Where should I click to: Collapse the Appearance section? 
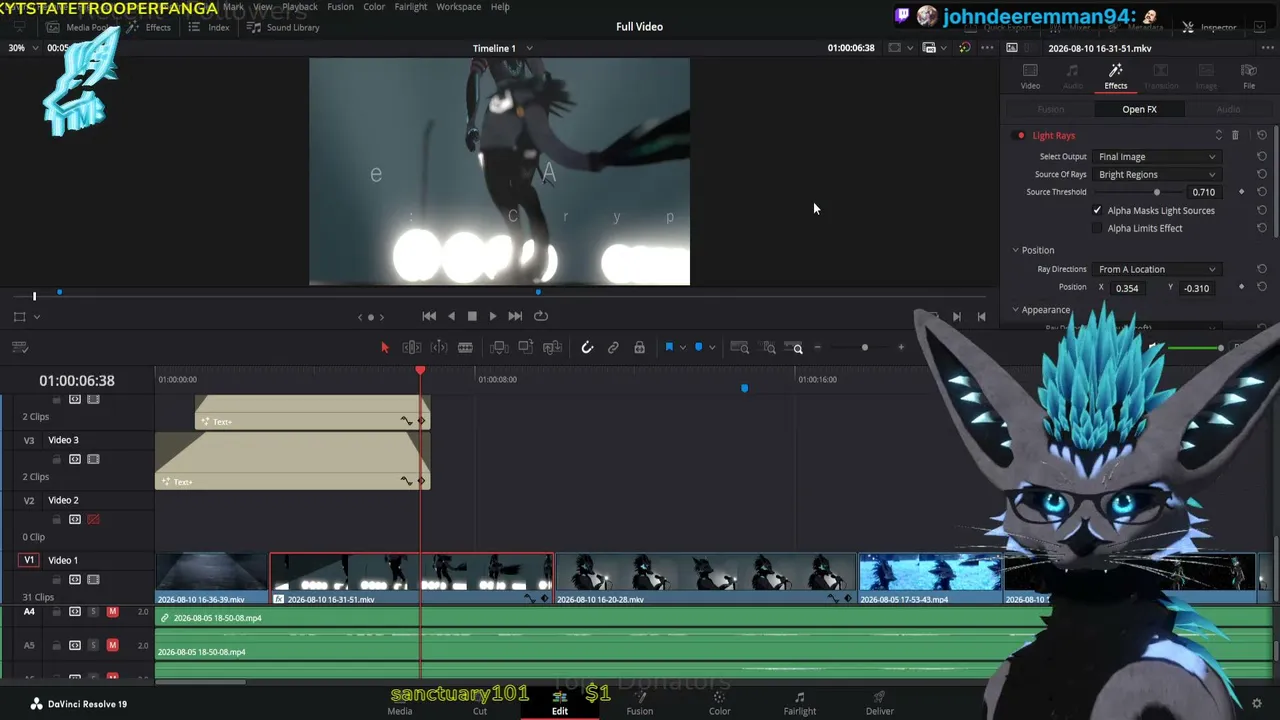click(1015, 310)
